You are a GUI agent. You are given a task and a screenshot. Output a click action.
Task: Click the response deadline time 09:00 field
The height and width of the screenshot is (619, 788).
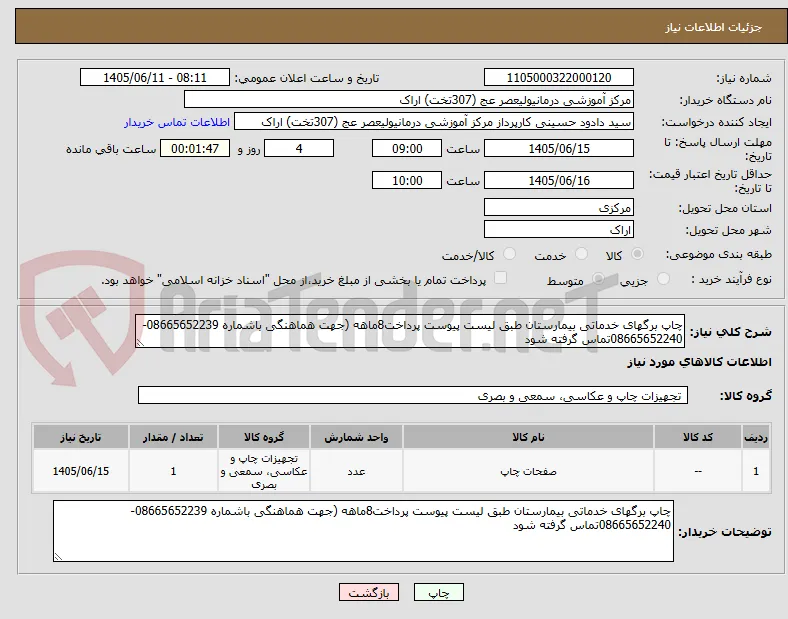click(407, 148)
